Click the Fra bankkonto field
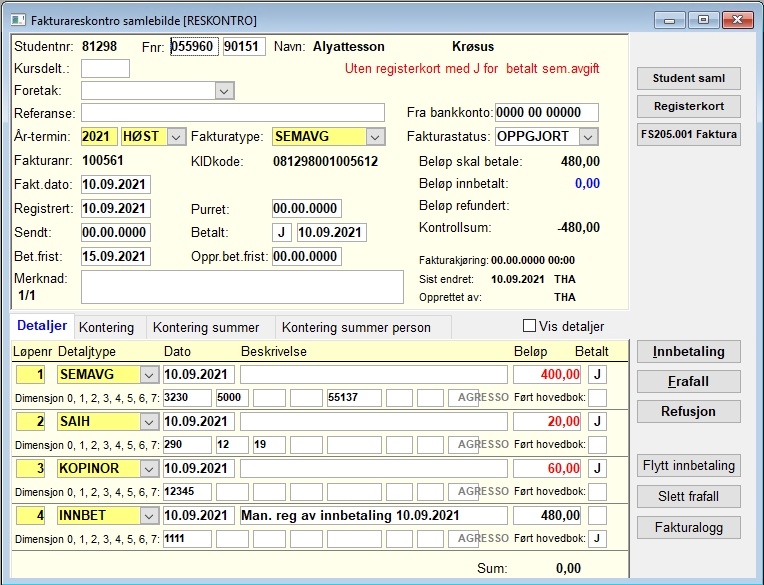Screen dimensions: 764x585 [x=547, y=113]
